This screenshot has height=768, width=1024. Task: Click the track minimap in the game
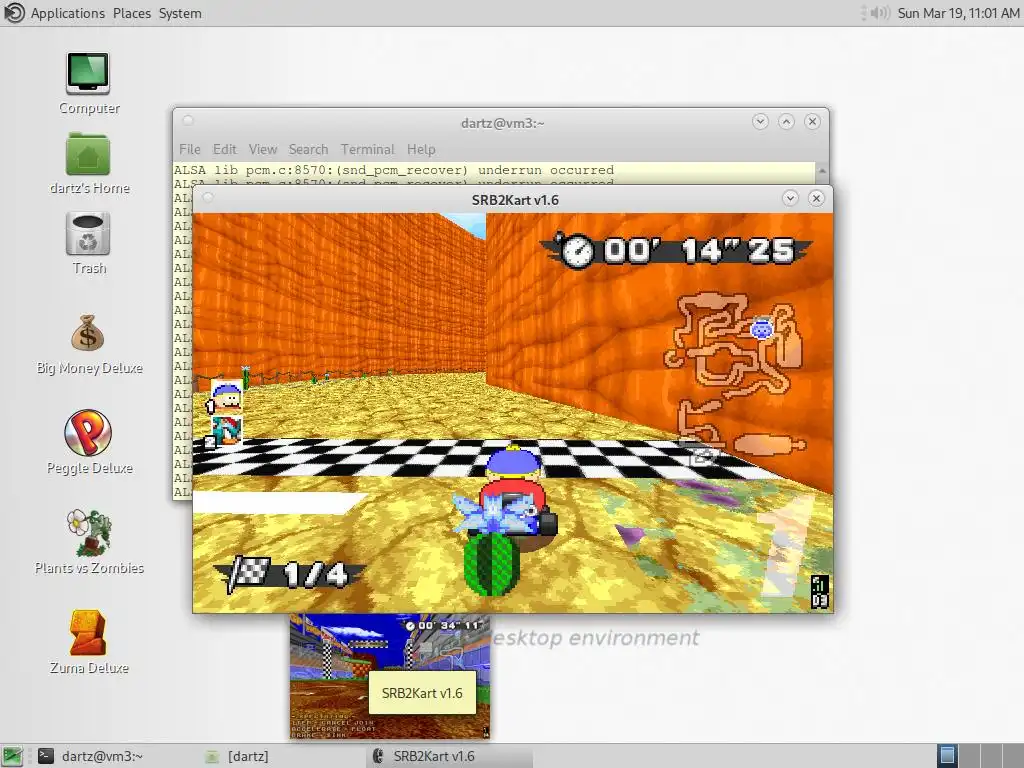[x=735, y=379]
